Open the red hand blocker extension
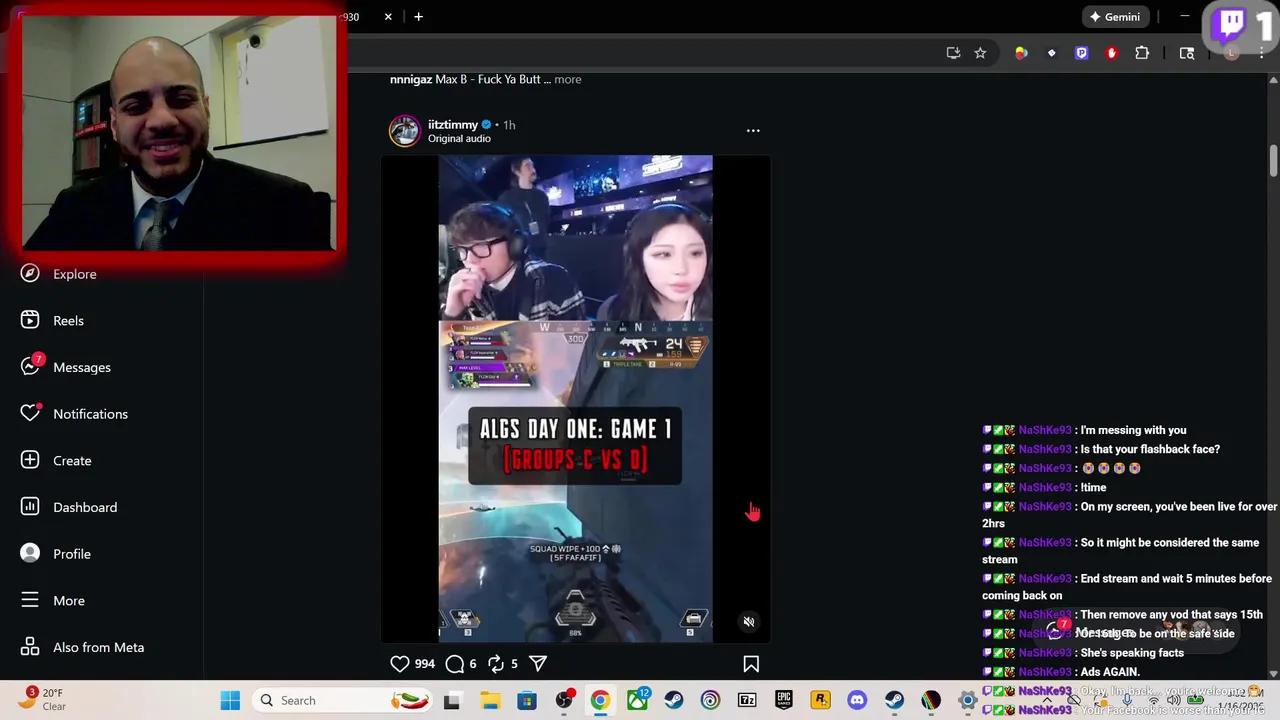The height and width of the screenshot is (720, 1280). (x=1111, y=53)
